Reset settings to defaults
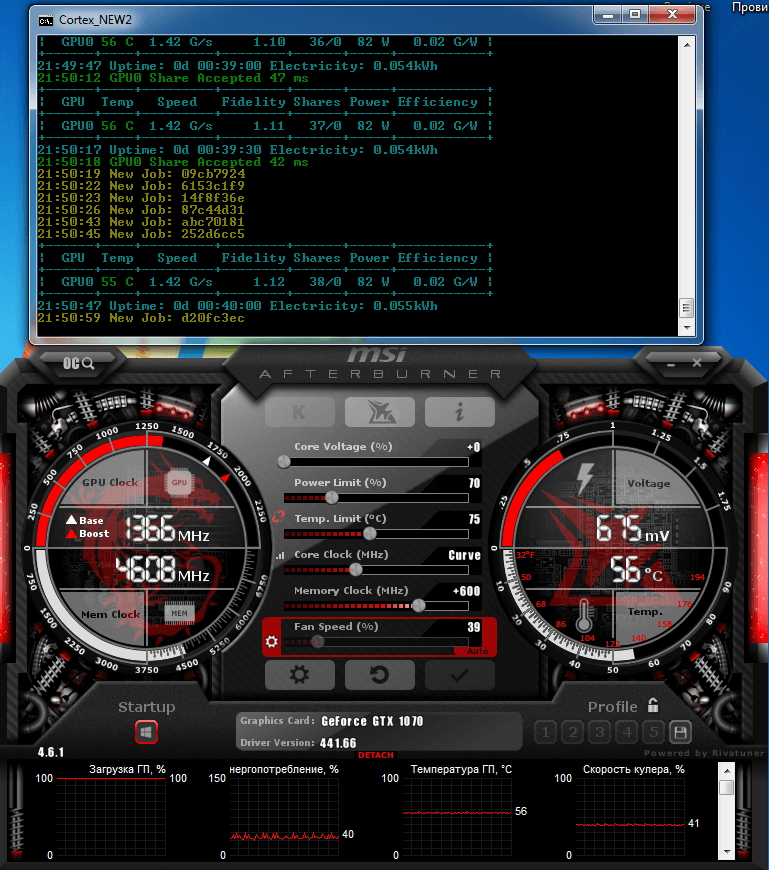 379,675
